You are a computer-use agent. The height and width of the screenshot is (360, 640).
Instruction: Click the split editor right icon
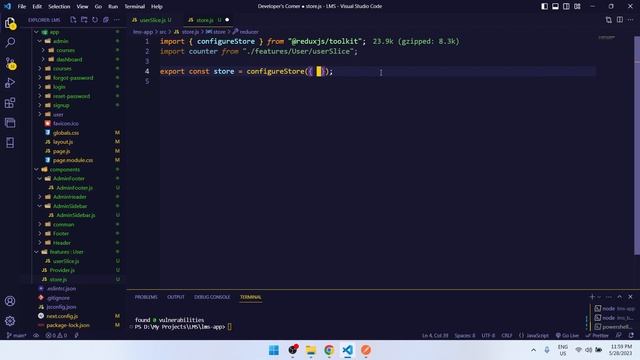620,20
